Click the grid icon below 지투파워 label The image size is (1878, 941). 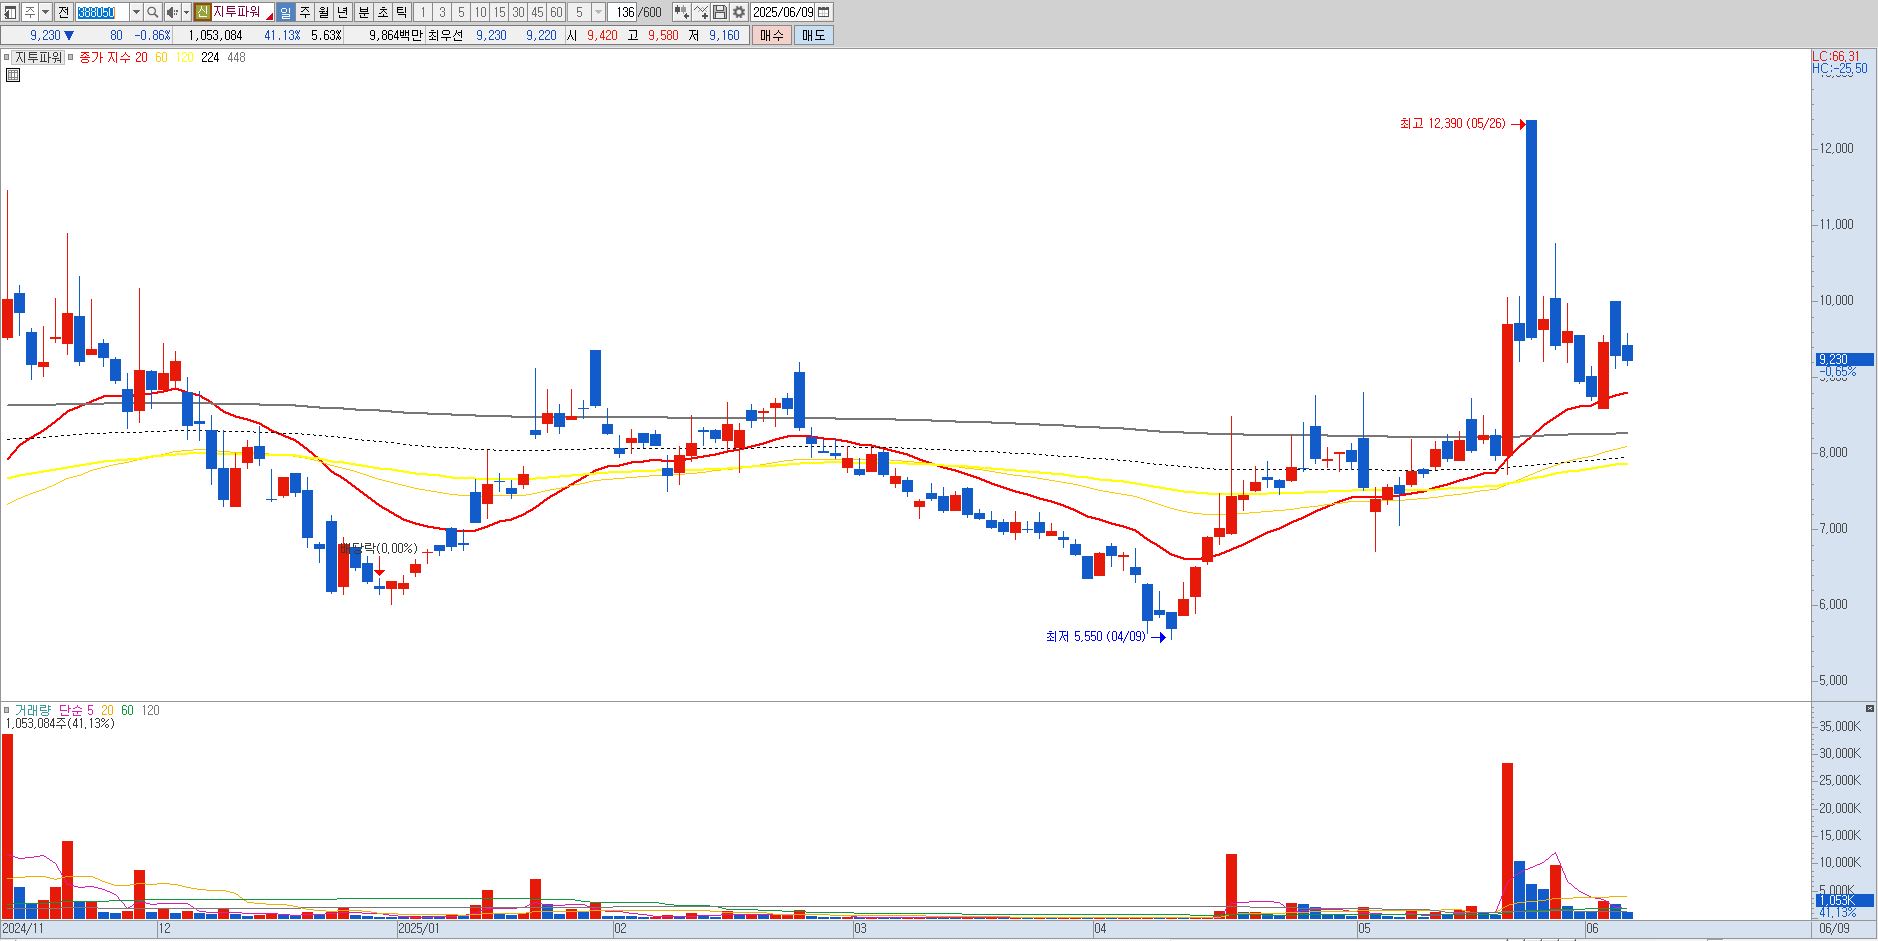click(12, 75)
